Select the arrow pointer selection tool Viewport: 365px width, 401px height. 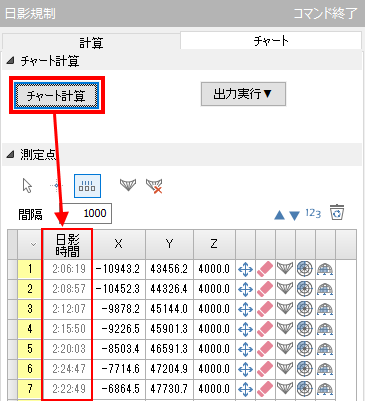pyautogui.click(x=27, y=185)
